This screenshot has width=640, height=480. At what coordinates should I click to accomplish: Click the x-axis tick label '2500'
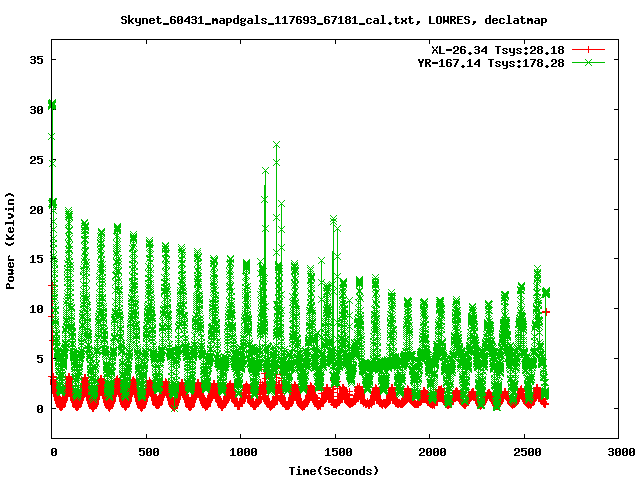[x=527, y=452]
